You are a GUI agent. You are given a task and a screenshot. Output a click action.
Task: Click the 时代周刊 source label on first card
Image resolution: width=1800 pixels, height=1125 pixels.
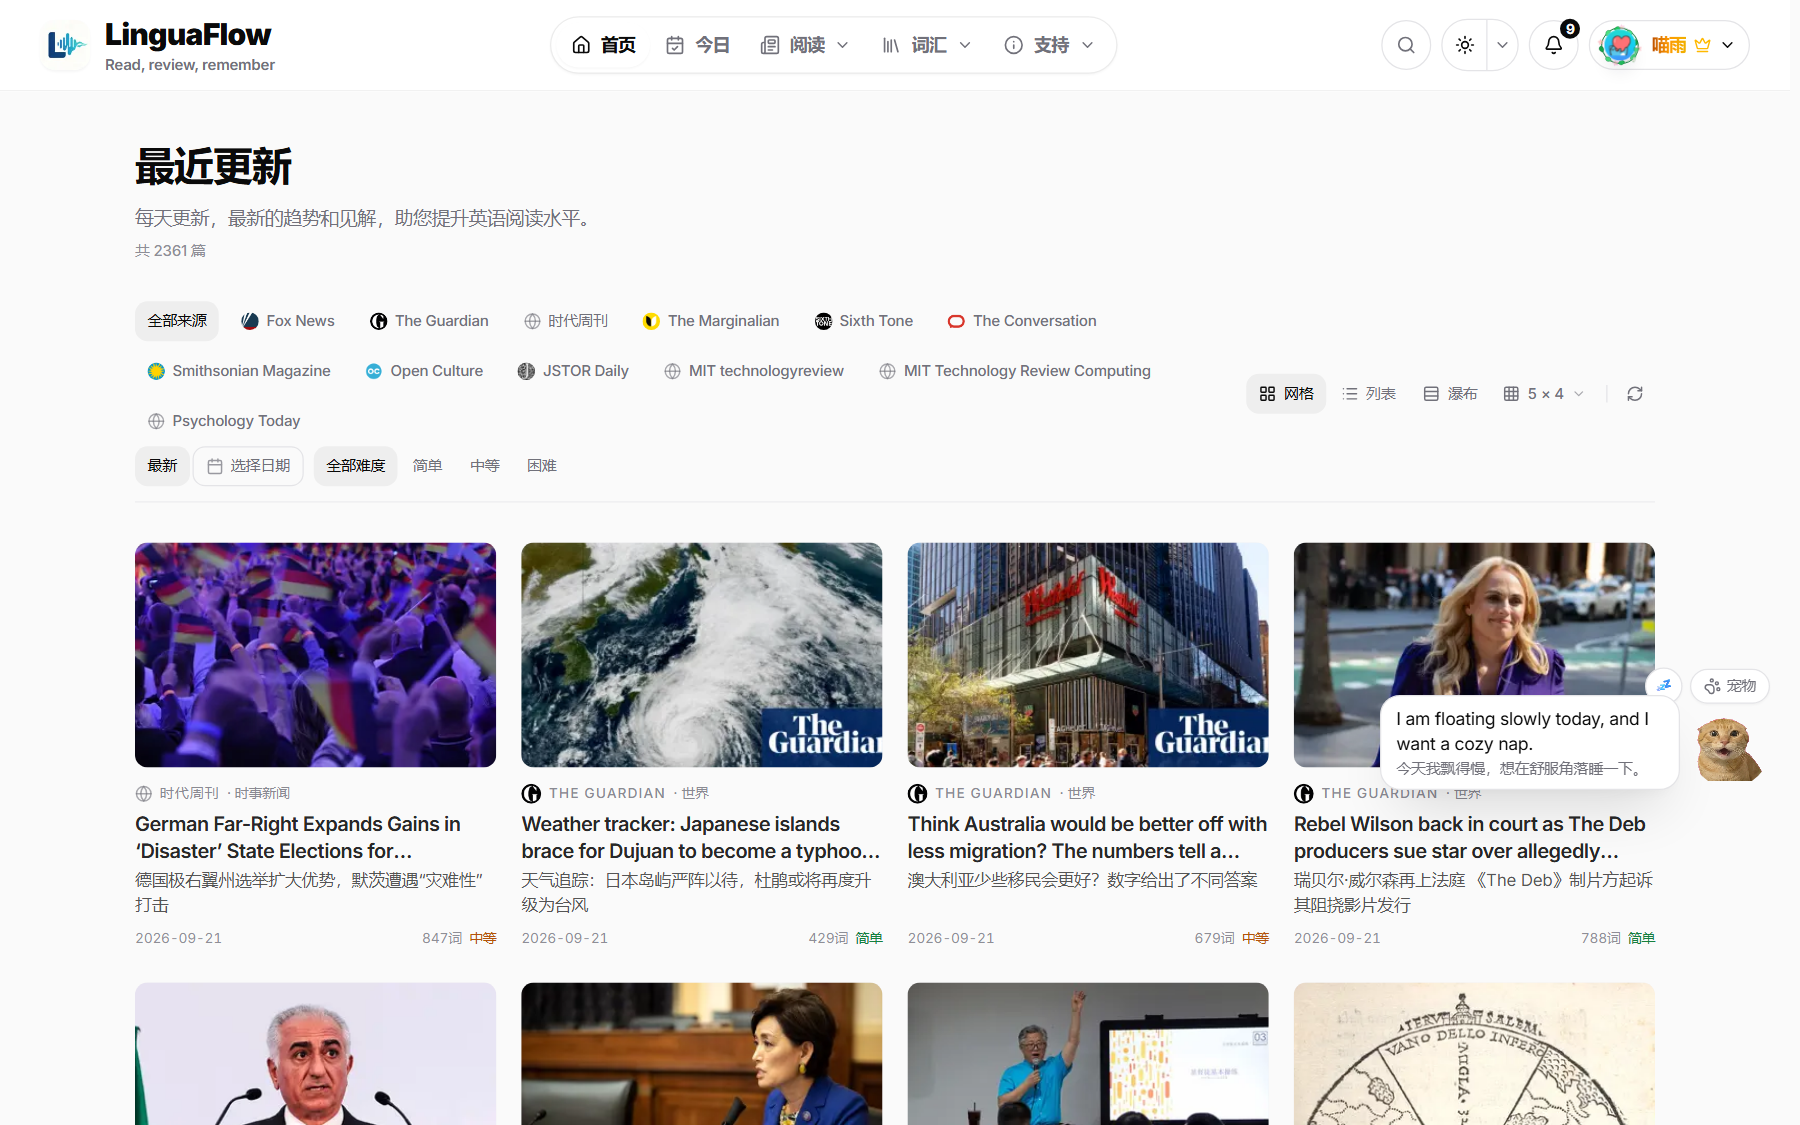(189, 793)
